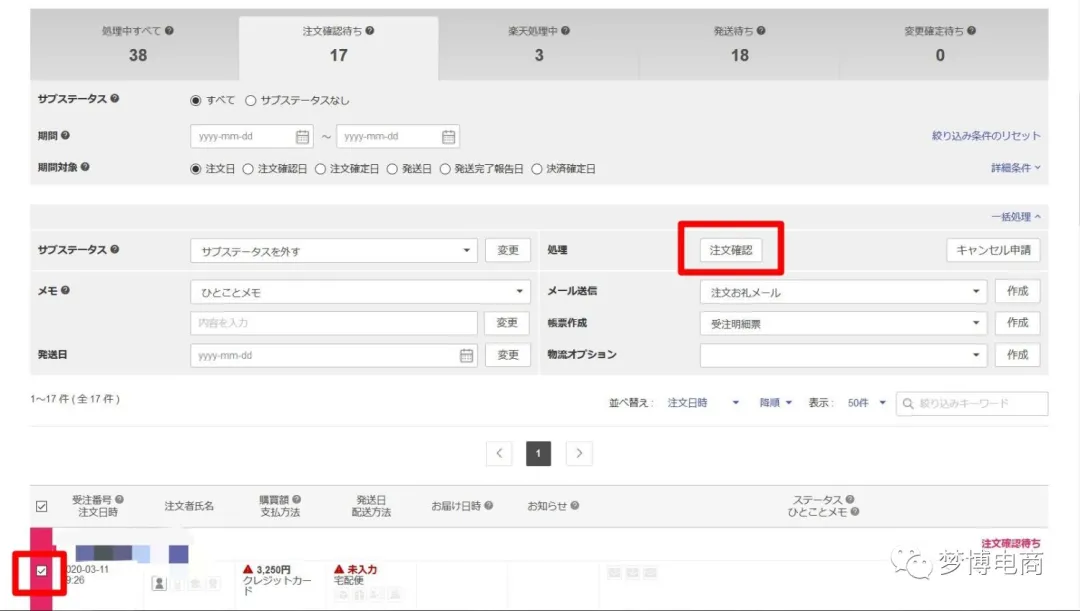Select 発送完了報告日 period target radio
The width and height of the screenshot is (1080, 611).
(445, 169)
